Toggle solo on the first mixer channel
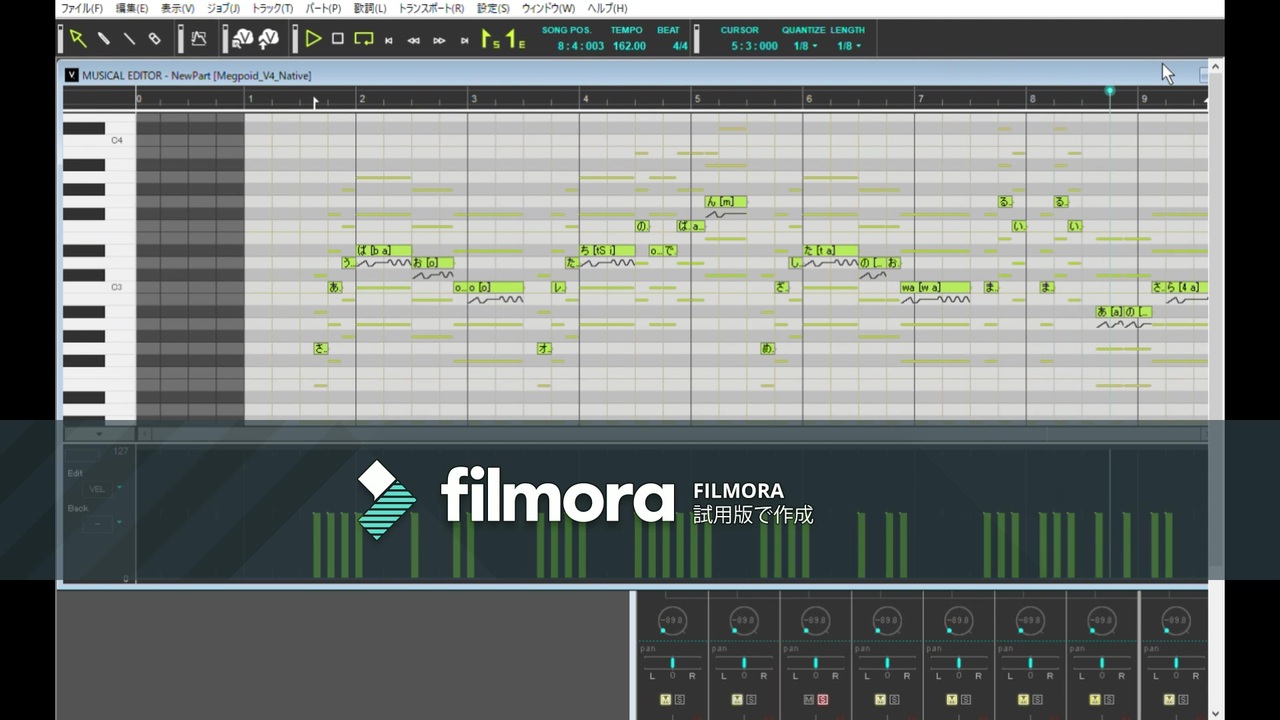 click(680, 699)
